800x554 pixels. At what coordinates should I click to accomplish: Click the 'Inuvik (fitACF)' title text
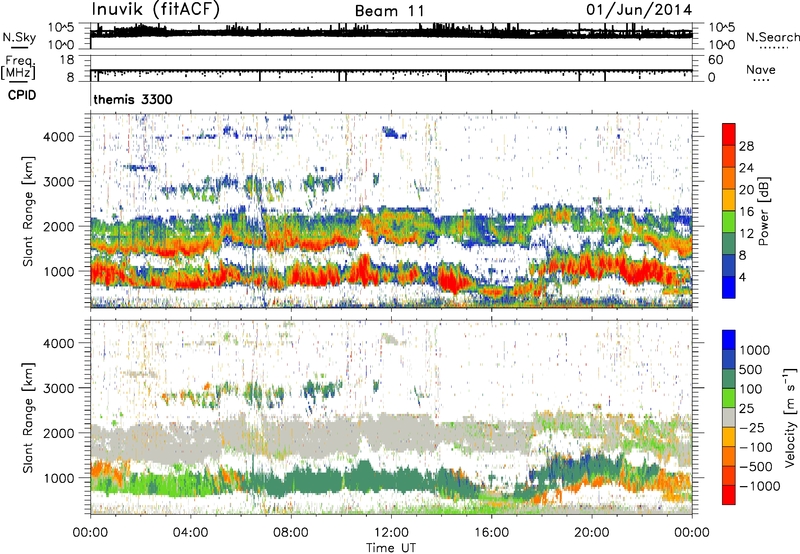(x=156, y=10)
